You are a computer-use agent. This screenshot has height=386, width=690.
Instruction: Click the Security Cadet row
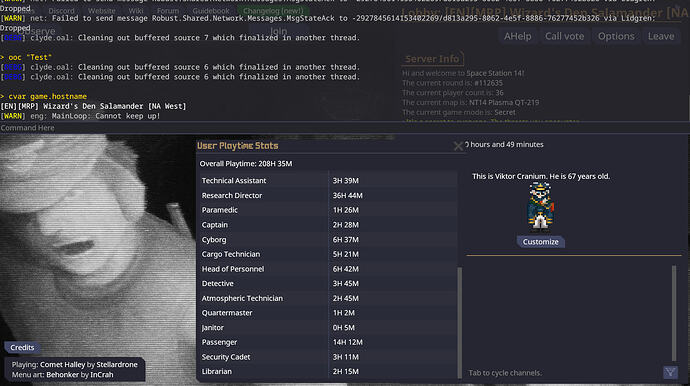328,357
